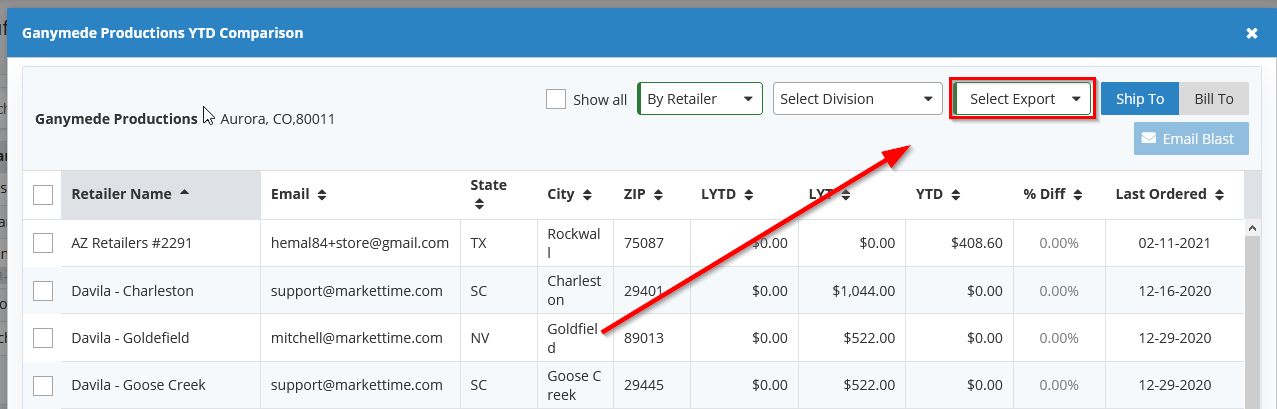Open the Select Export dropdown
This screenshot has width=1277, height=409.
tap(1023, 99)
